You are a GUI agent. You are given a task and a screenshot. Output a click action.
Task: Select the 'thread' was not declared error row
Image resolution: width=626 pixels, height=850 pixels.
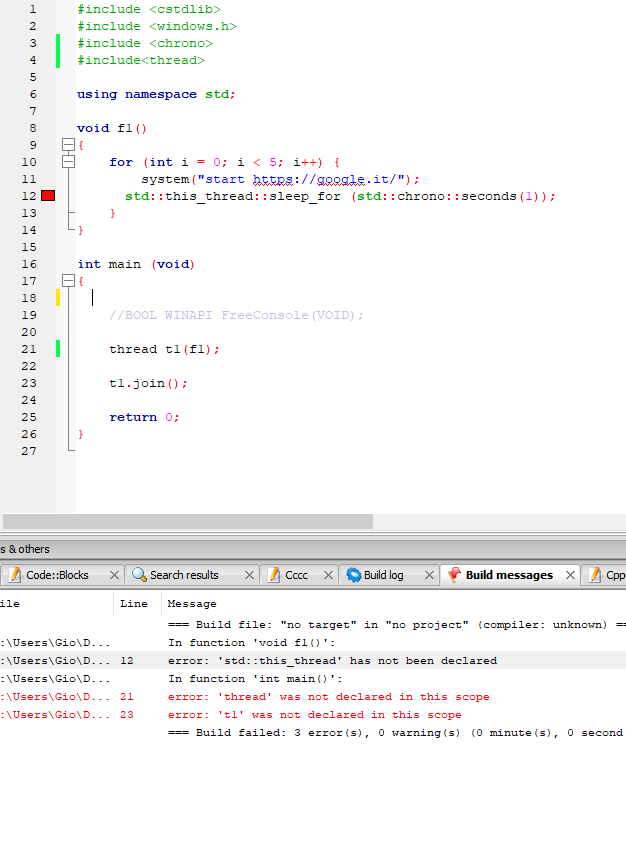313,697
